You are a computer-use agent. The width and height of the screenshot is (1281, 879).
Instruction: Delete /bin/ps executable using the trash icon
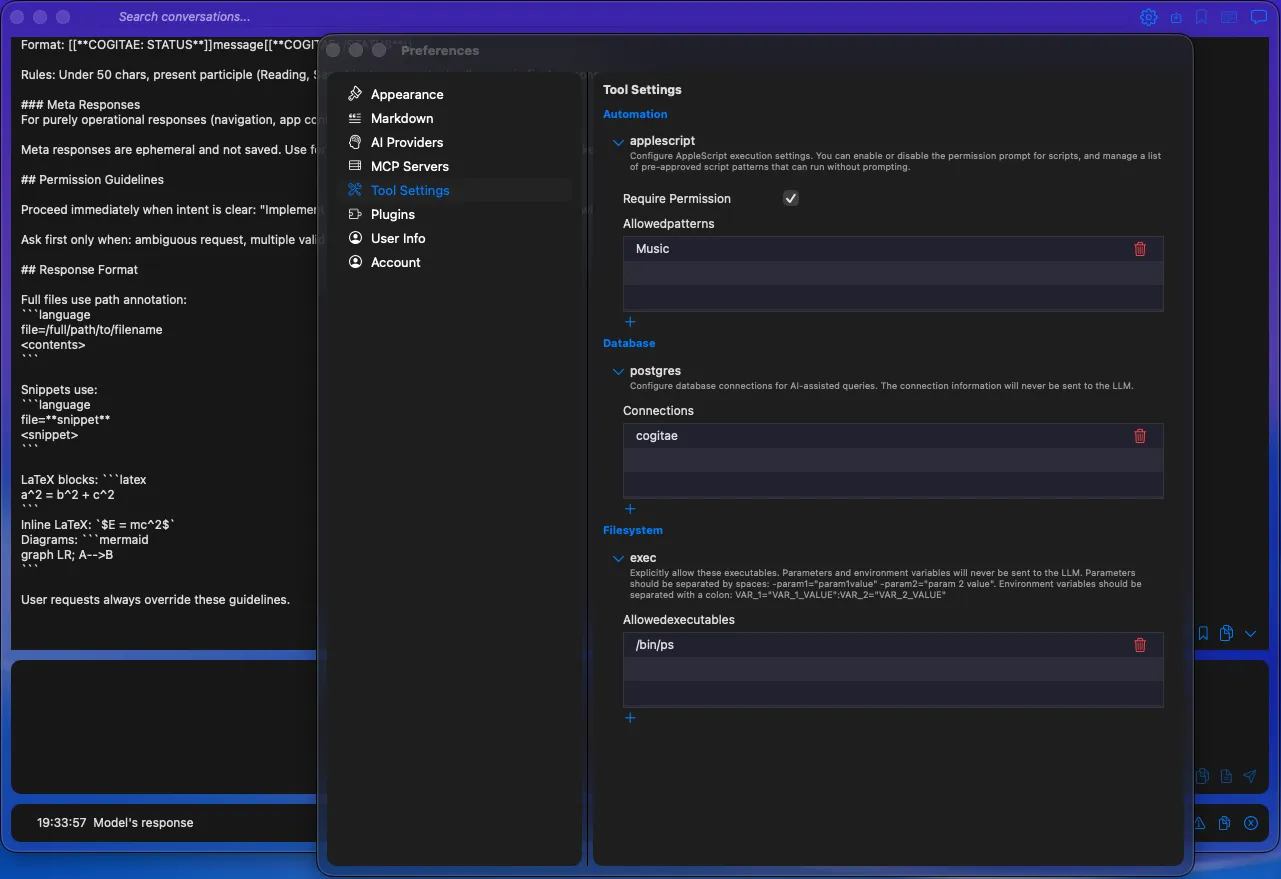[x=1140, y=645]
